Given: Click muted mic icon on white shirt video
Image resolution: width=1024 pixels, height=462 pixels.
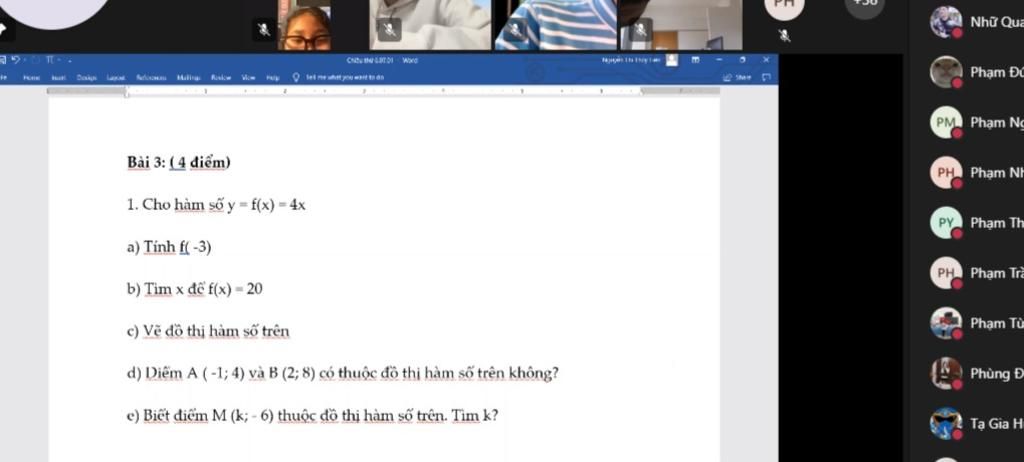Looking at the screenshot, I should point(389,29).
